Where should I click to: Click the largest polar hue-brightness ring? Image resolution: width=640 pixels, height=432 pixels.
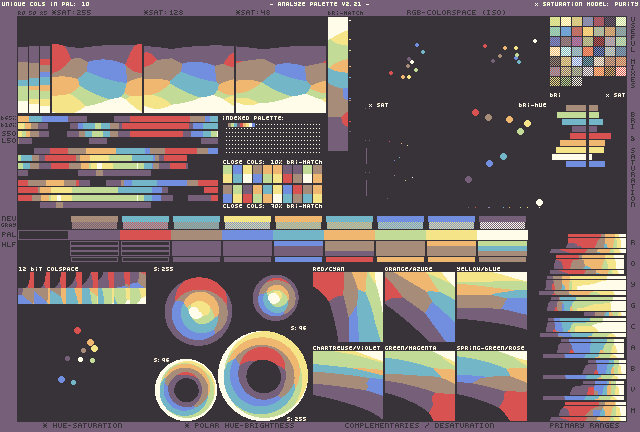[263, 376]
